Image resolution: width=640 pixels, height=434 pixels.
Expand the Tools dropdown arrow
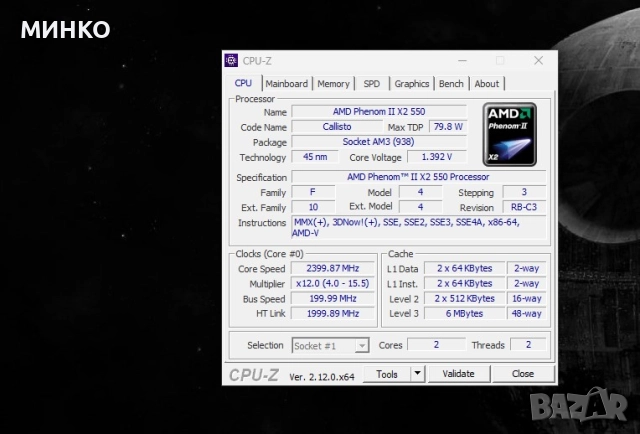[x=418, y=374]
